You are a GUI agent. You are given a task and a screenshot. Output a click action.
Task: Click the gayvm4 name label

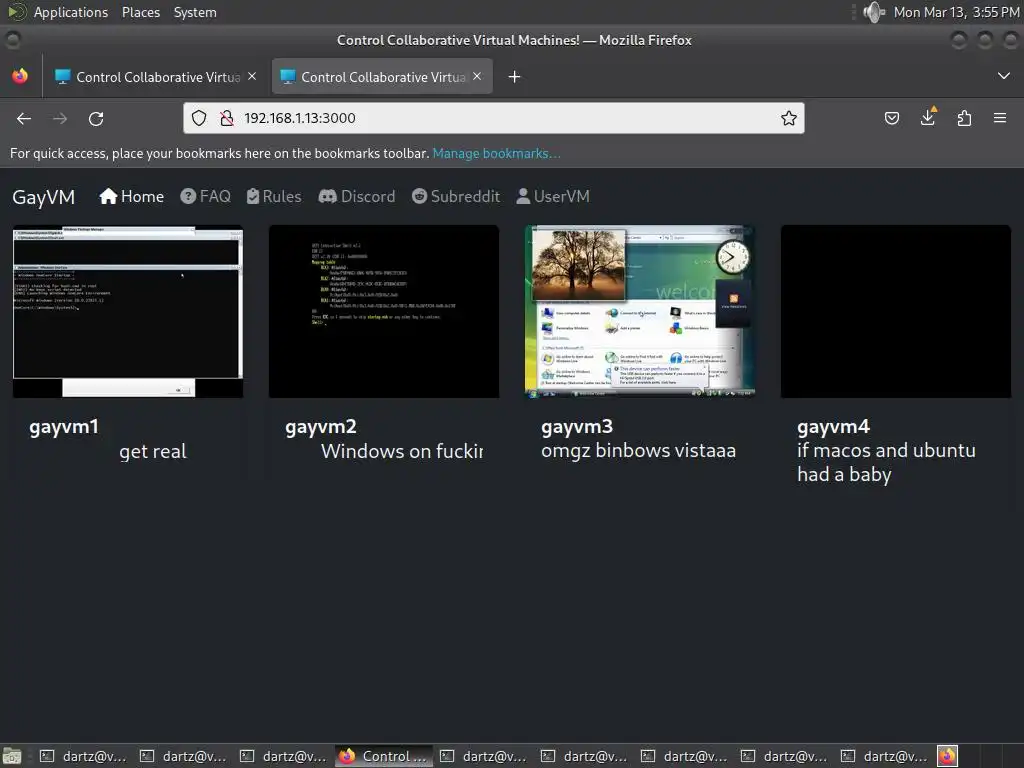click(833, 427)
